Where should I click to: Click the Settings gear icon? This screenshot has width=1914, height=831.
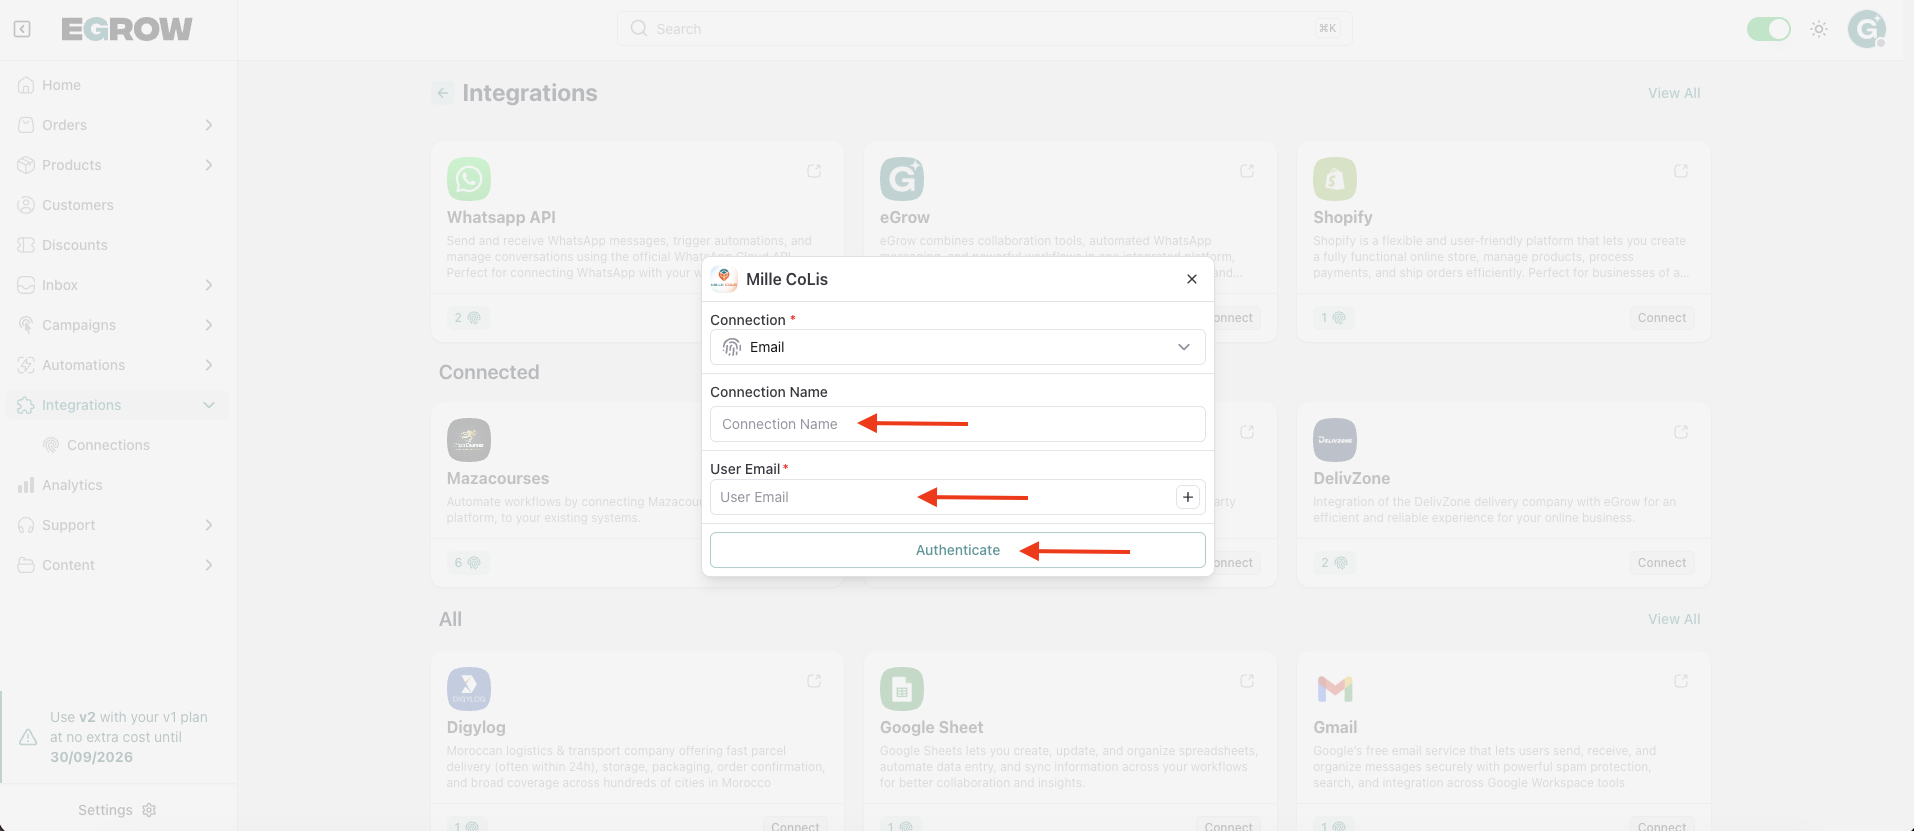click(x=149, y=810)
